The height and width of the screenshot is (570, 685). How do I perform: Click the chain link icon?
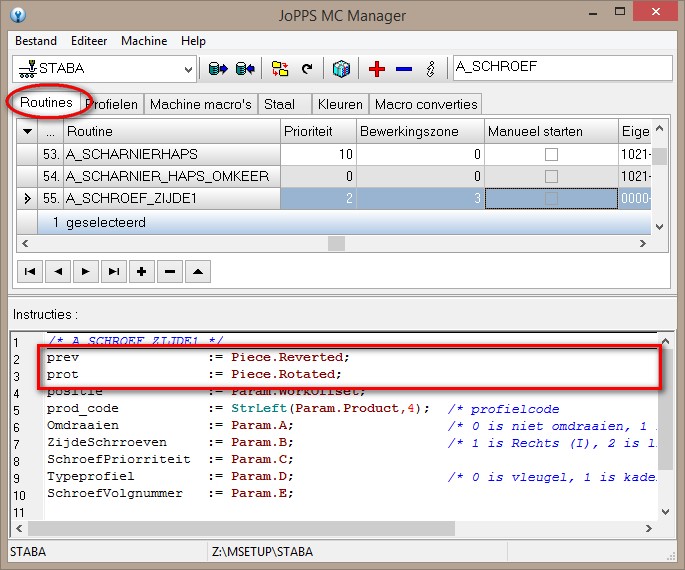pos(431,69)
